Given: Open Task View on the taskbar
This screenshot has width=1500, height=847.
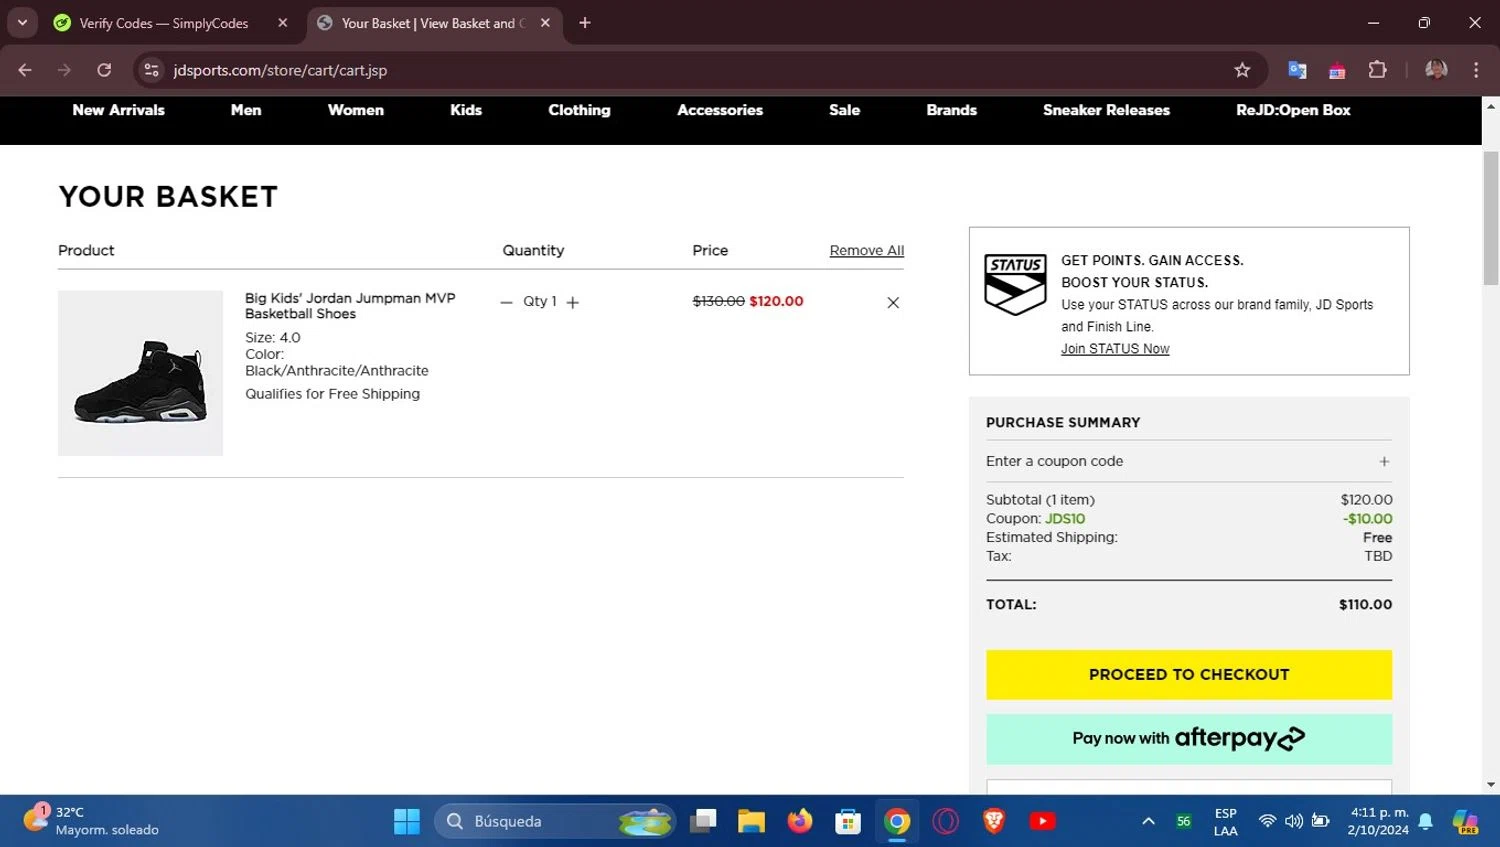Looking at the screenshot, I should coord(704,821).
